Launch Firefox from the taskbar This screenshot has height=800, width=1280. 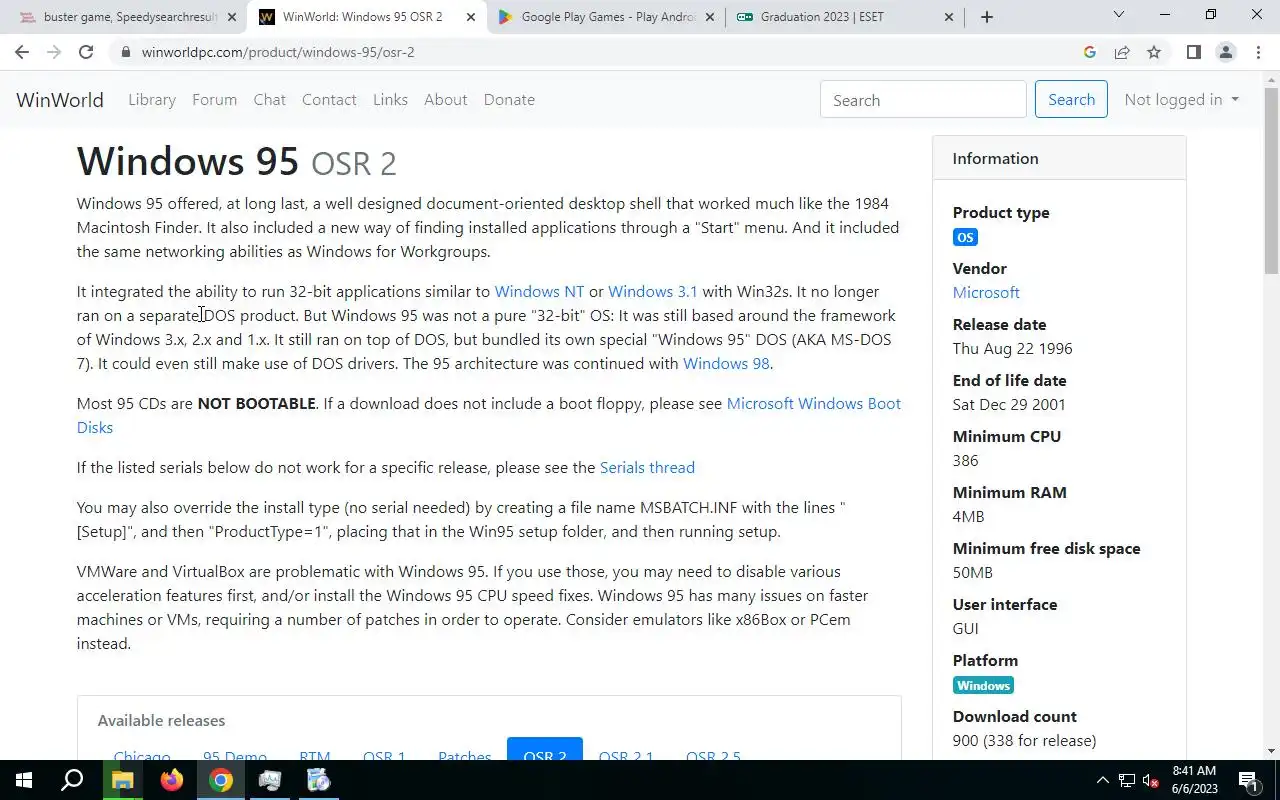pos(171,780)
